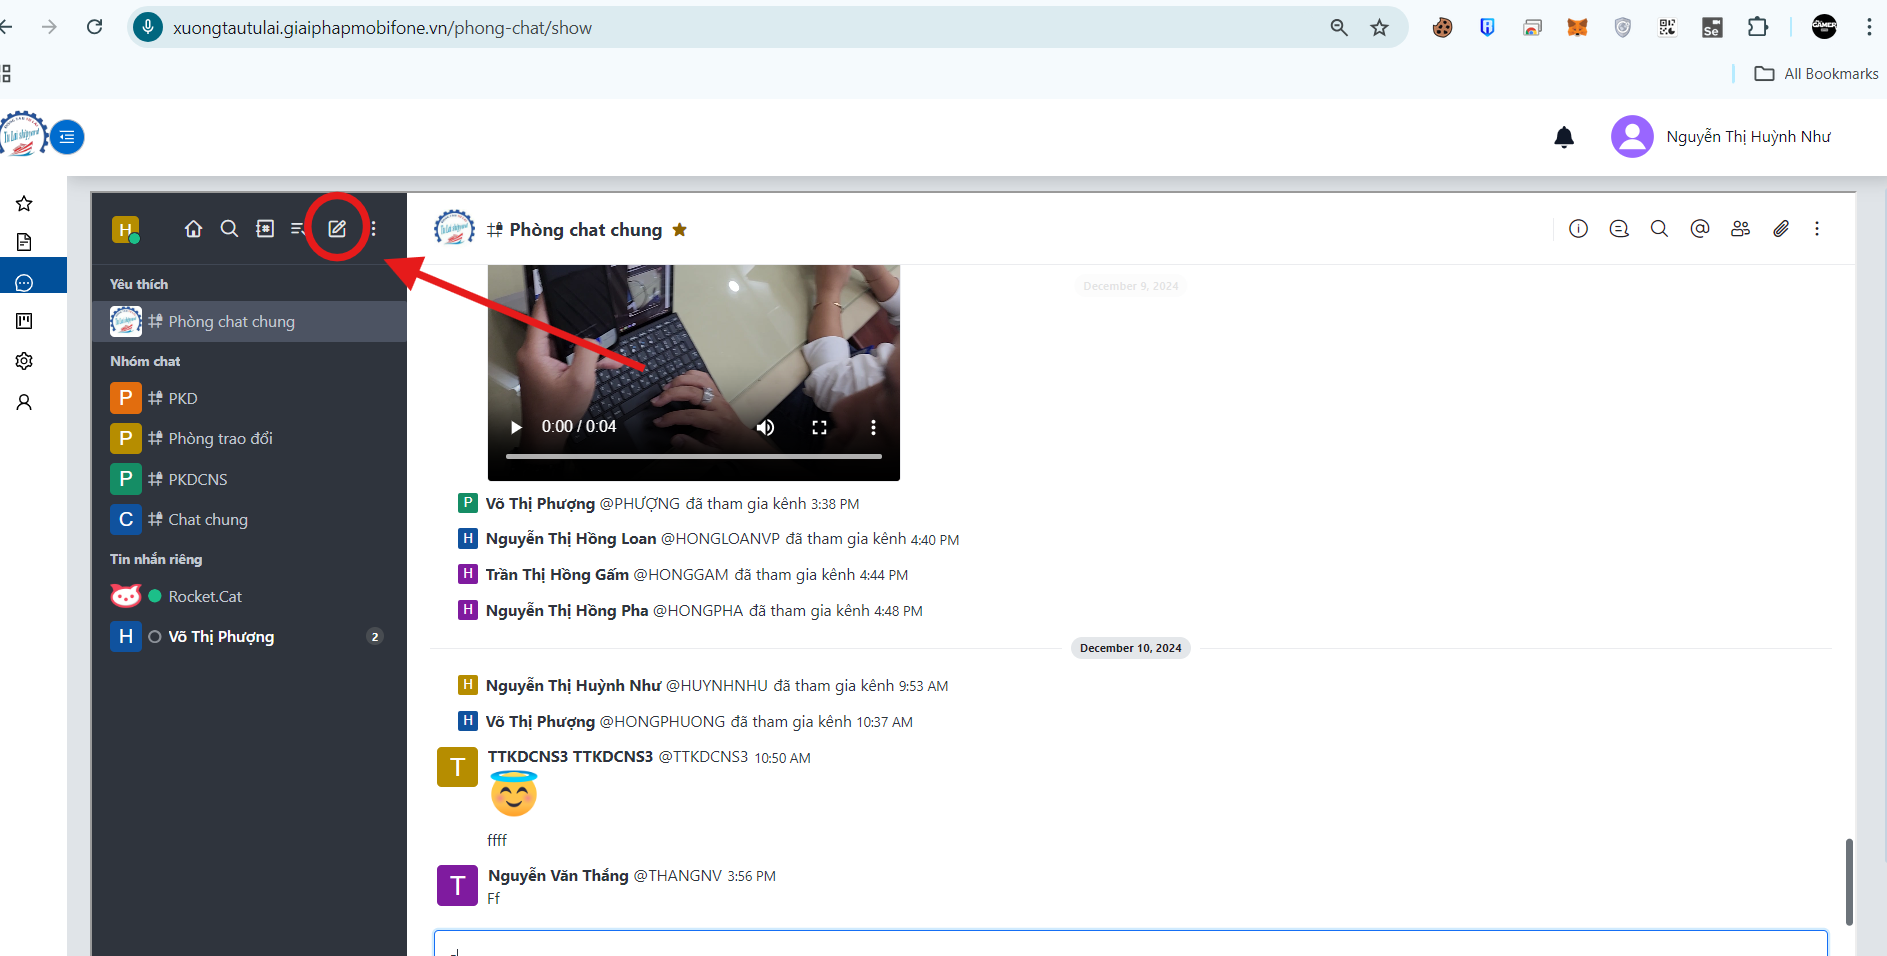Click the document icon in left rail
Viewport: 1887px width, 956px height.
(x=24, y=242)
